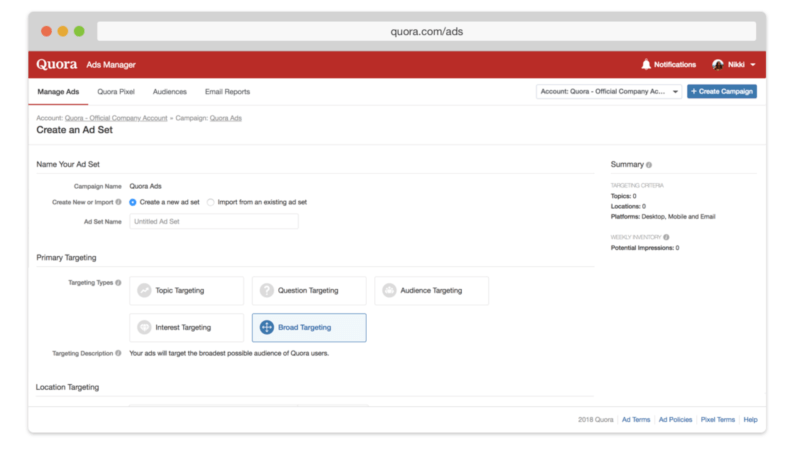Switch to the Quora Pixel tab

[x=116, y=92]
